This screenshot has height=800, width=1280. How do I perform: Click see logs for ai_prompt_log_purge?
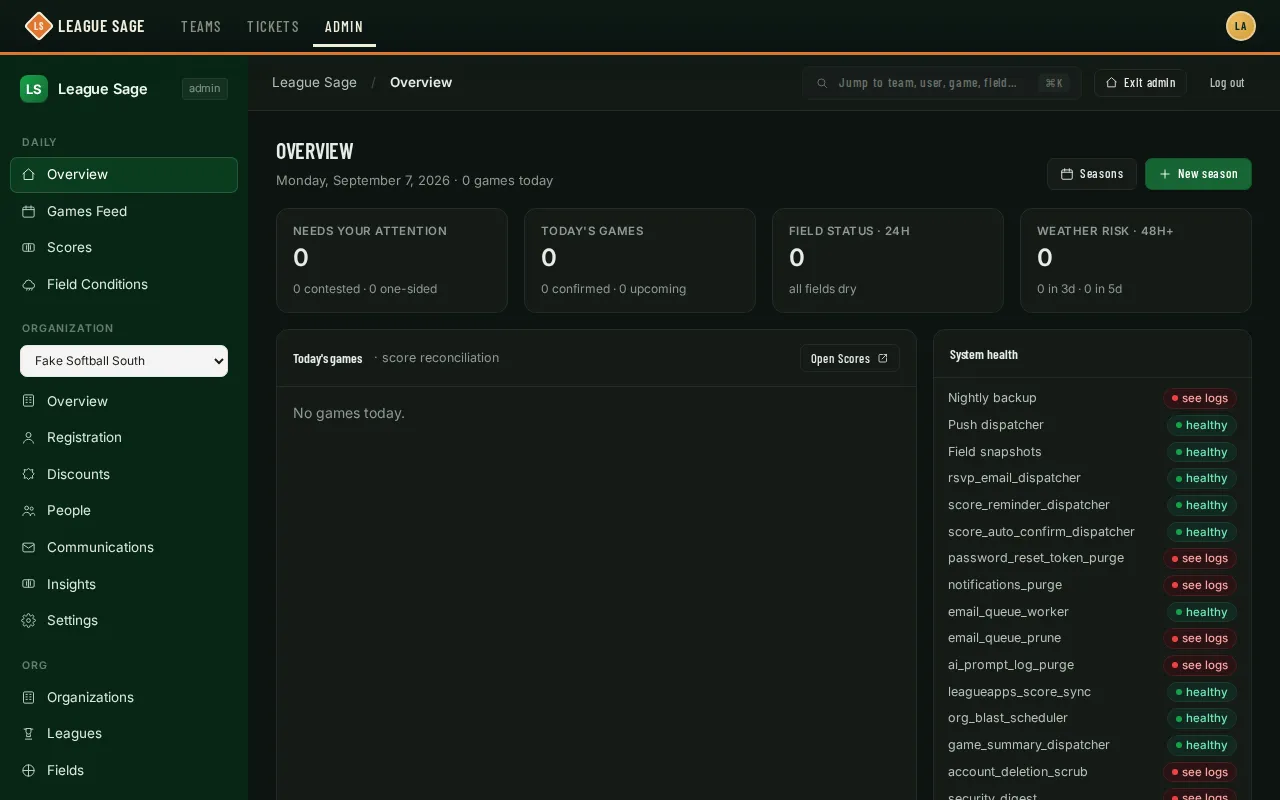click(1200, 665)
